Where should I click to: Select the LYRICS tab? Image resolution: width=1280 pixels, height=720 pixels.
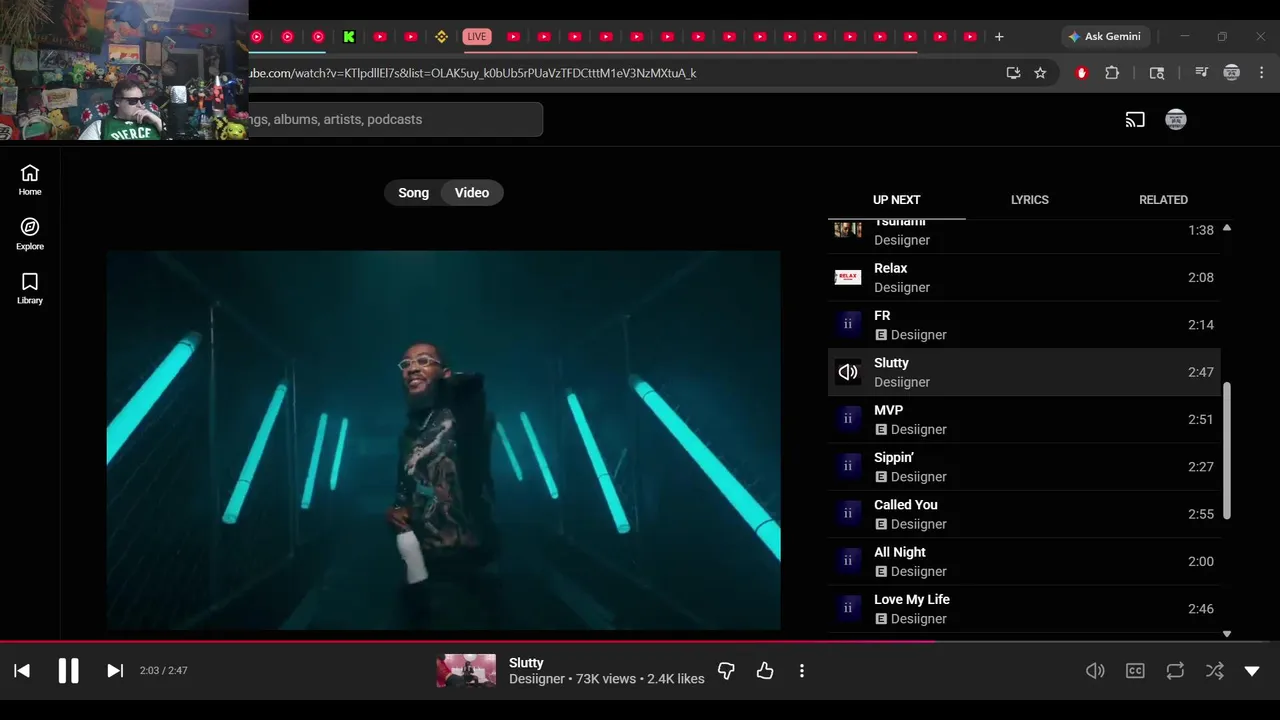pyautogui.click(x=1030, y=200)
